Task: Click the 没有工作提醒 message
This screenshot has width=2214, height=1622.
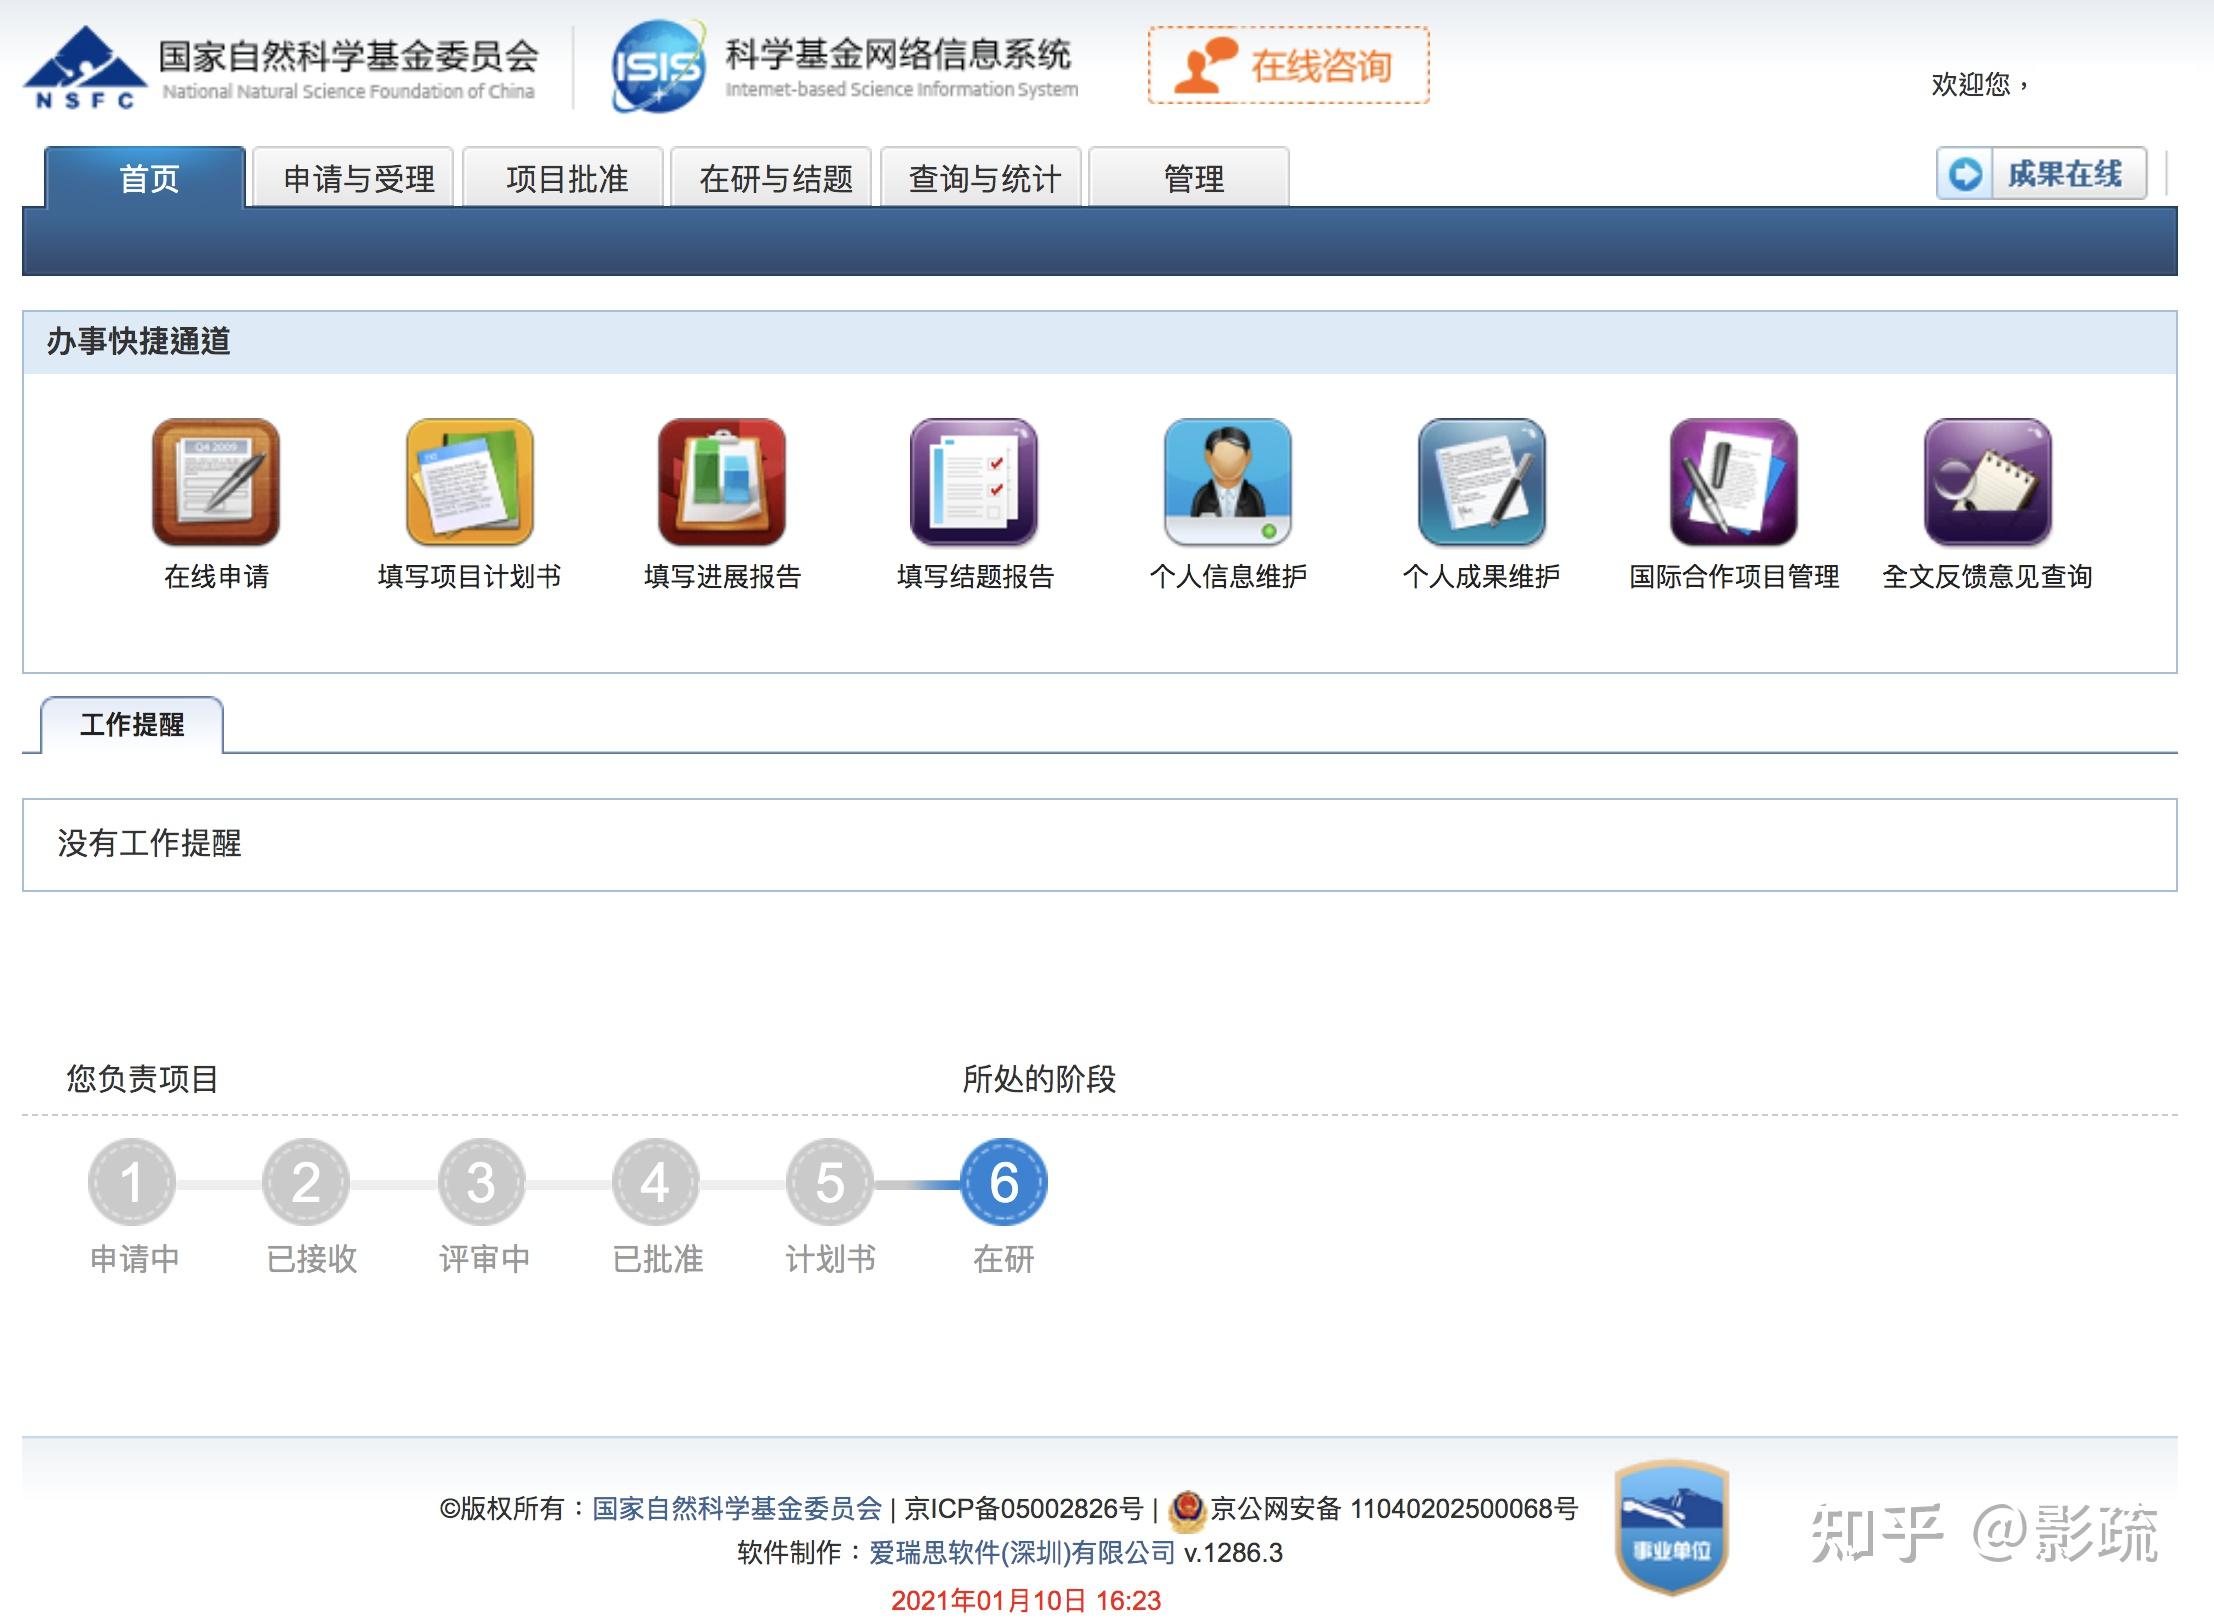Action: click(x=149, y=843)
